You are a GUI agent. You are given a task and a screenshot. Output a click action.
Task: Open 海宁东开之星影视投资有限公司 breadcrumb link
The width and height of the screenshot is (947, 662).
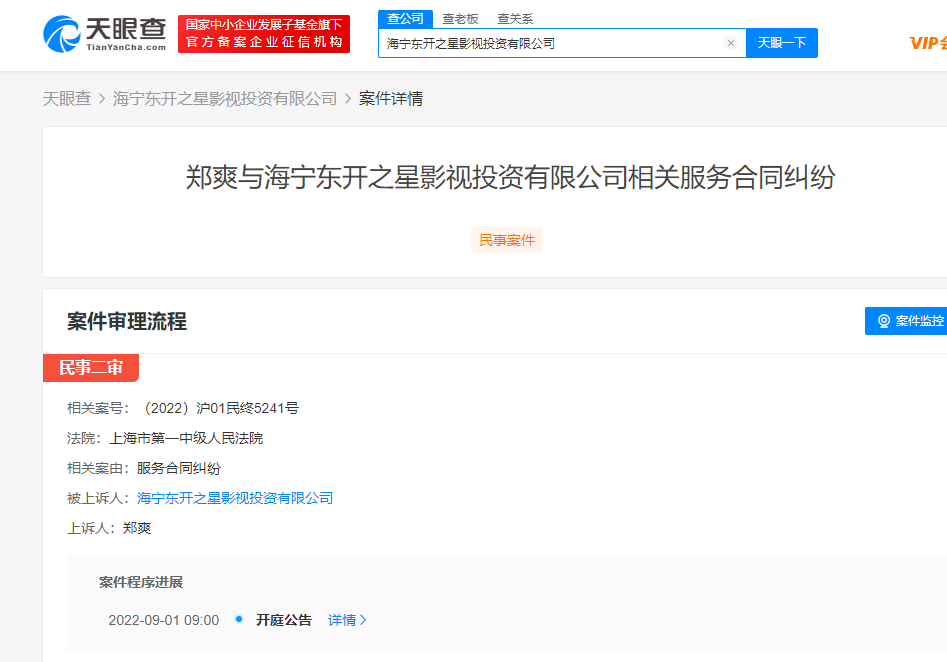coord(225,98)
